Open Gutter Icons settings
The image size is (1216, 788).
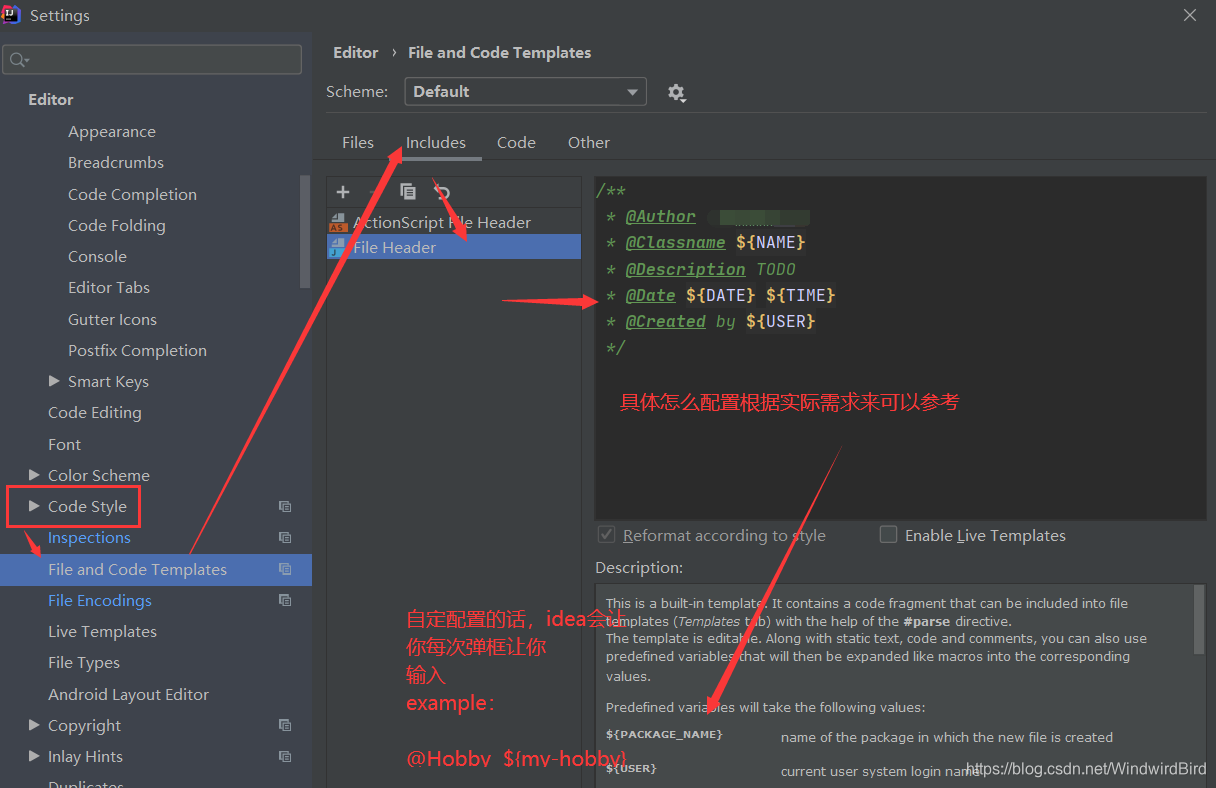tap(112, 319)
